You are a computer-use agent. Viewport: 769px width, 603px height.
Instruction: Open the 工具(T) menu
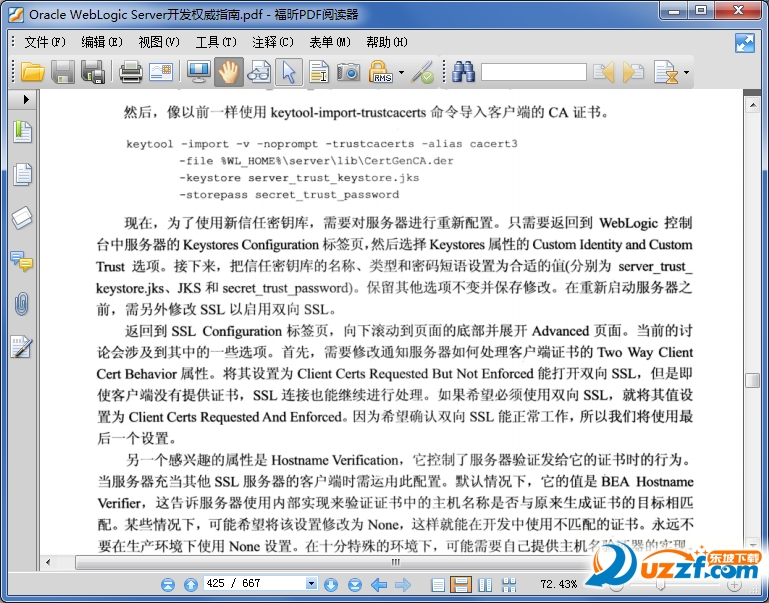[216, 42]
